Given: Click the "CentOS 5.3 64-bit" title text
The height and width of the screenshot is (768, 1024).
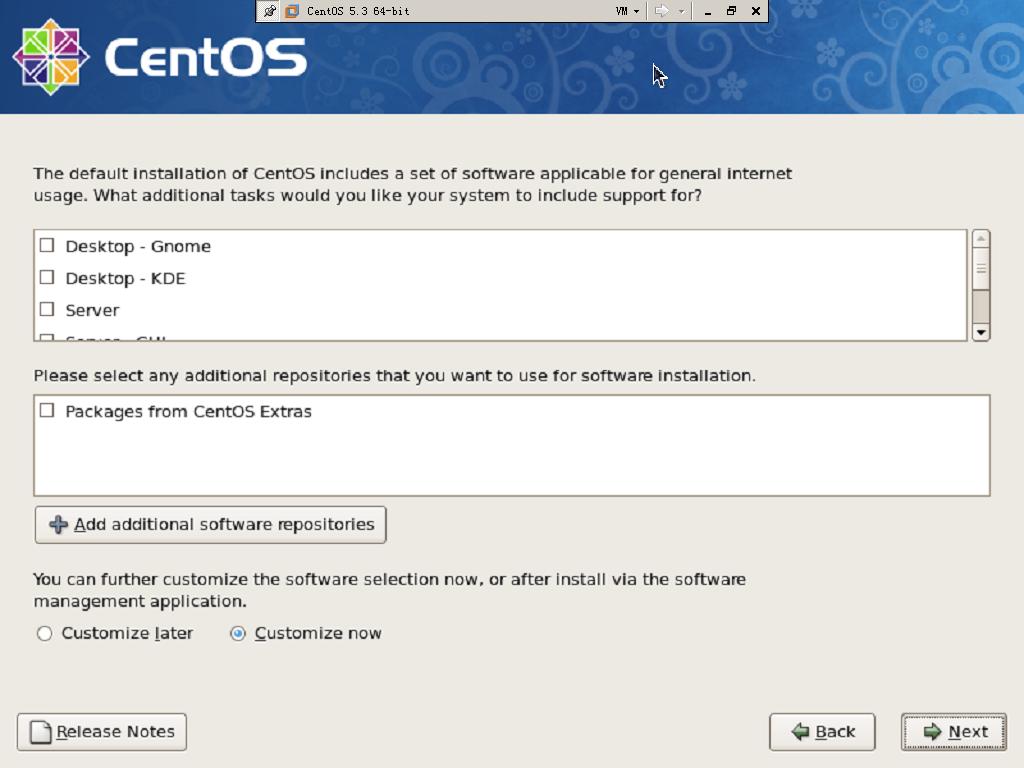Looking at the screenshot, I should click(x=358, y=11).
